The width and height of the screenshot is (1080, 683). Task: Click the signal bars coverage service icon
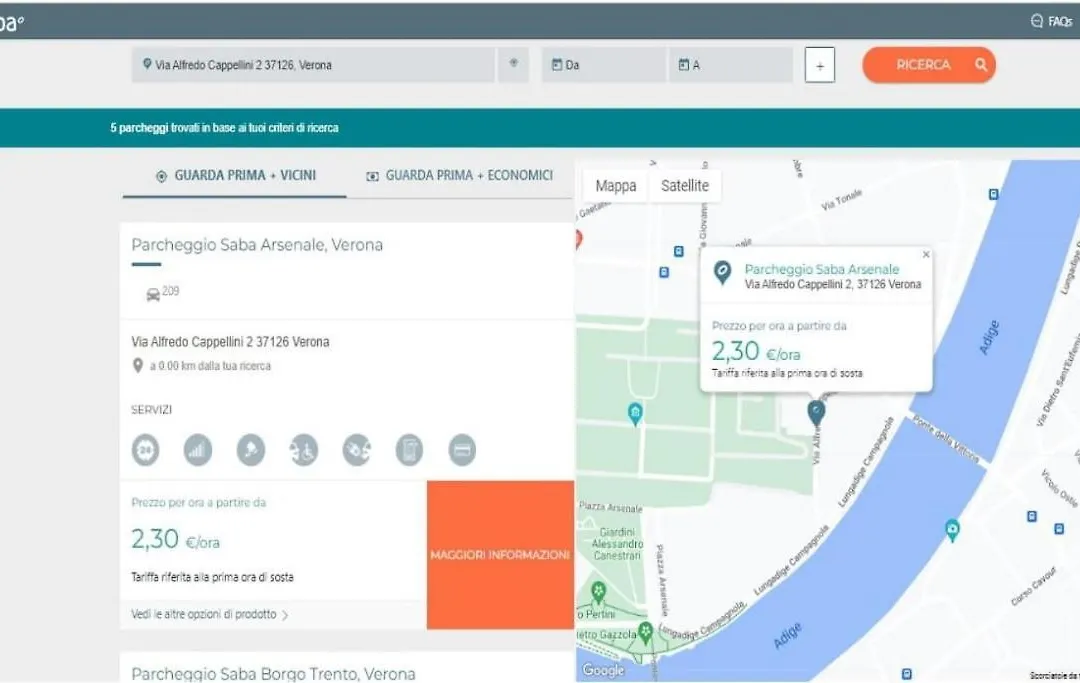198,450
